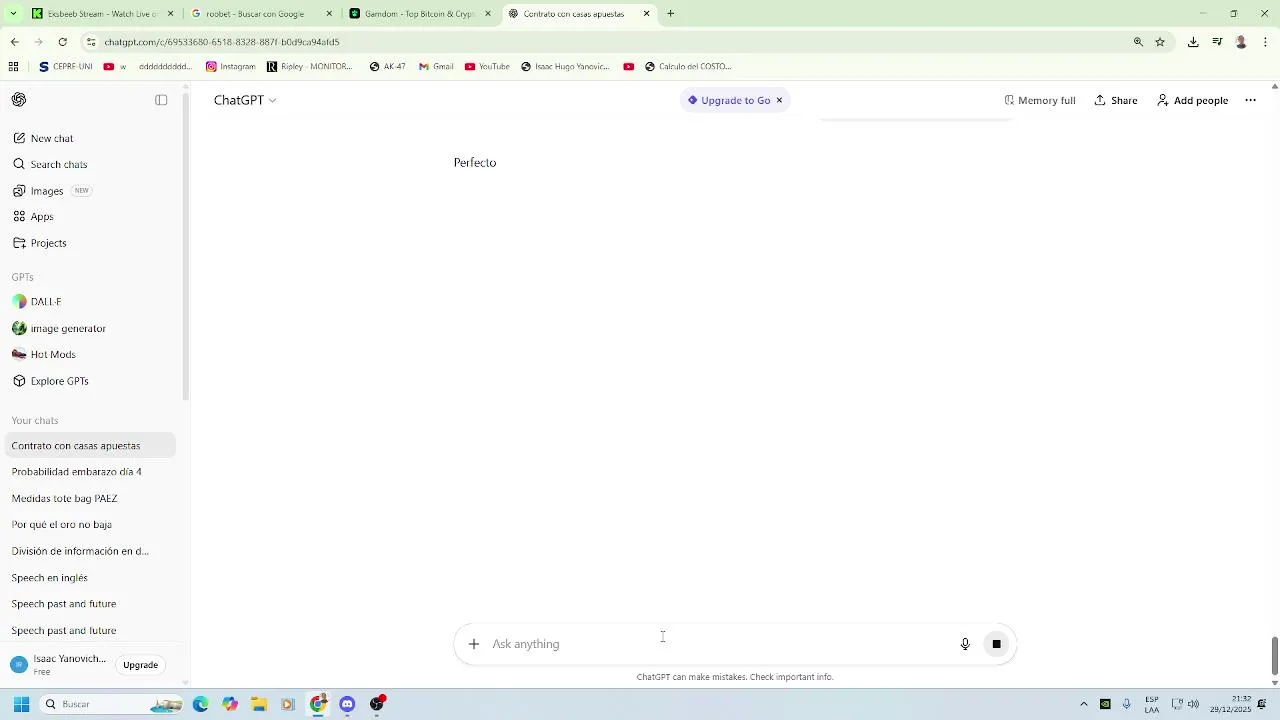This screenshot has width=1280, height=720.
Task: Open Microsoft Edge from taskbar
Action: tap(200, 704)
